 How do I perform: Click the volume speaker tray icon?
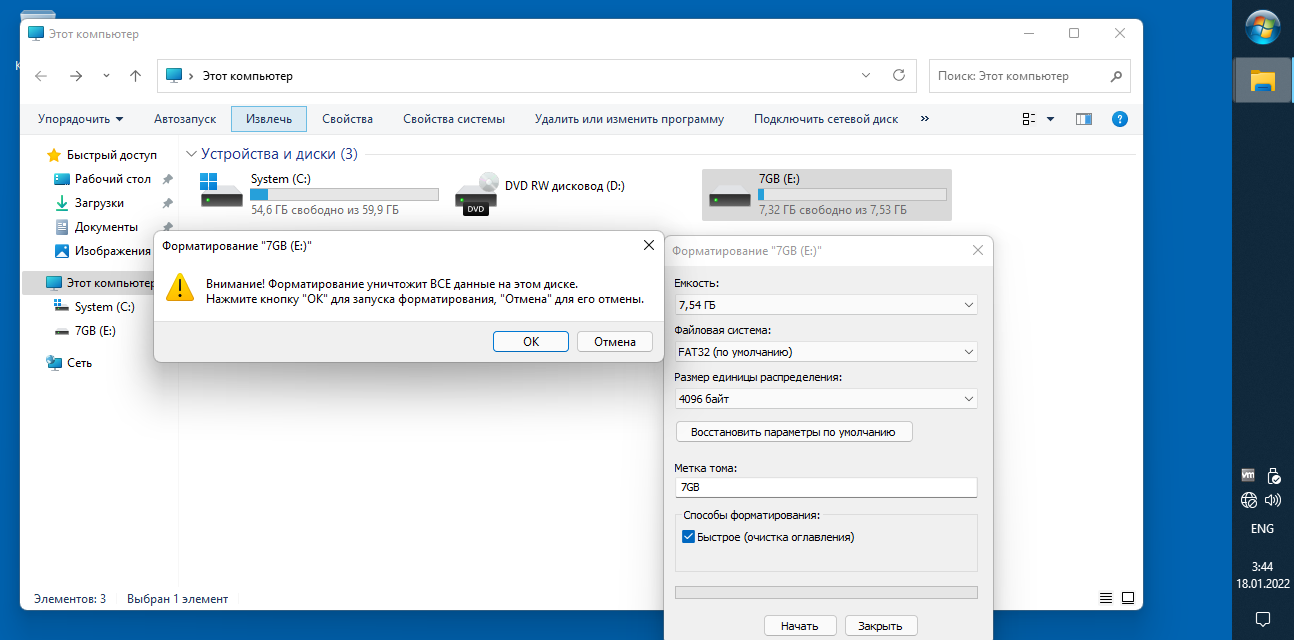1274,500
